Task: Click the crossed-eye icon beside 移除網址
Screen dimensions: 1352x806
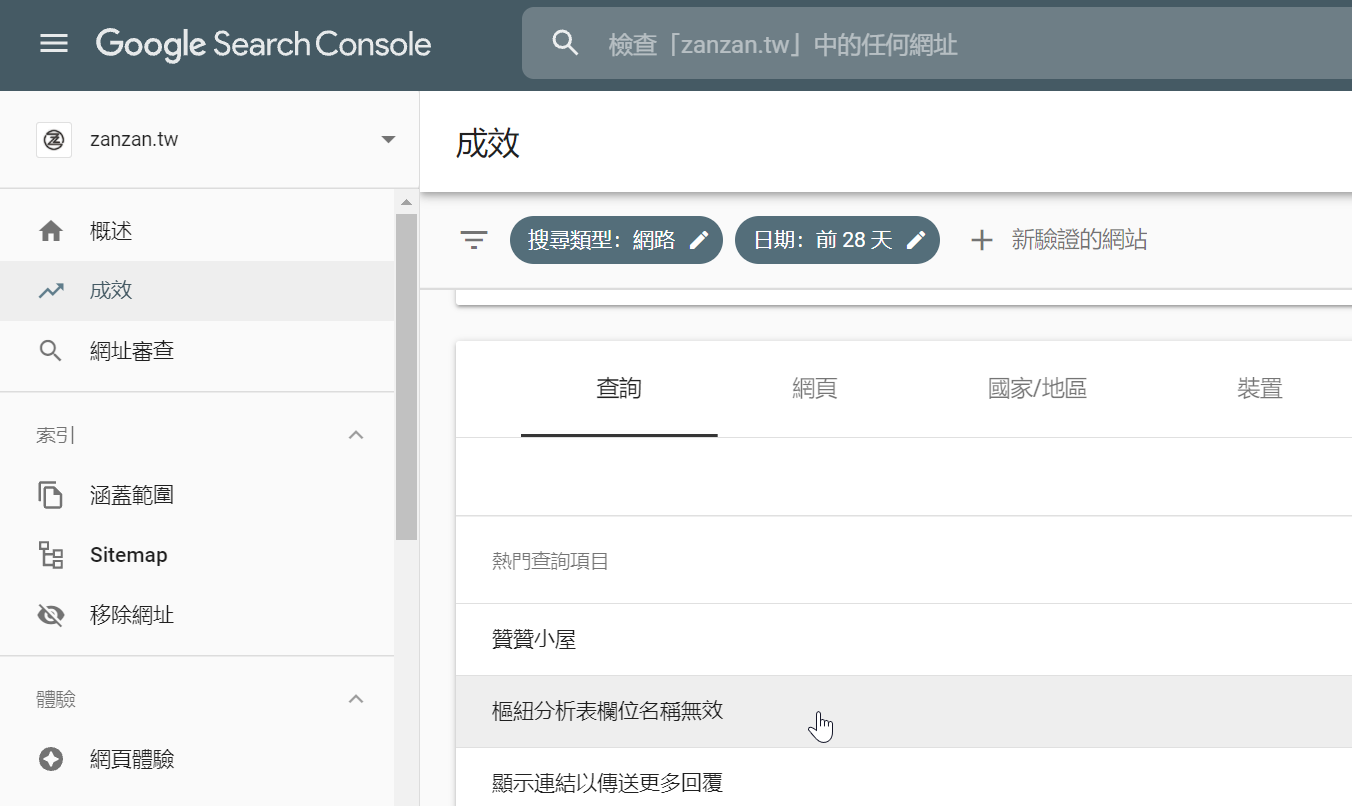Action: [x=51, y=615]
